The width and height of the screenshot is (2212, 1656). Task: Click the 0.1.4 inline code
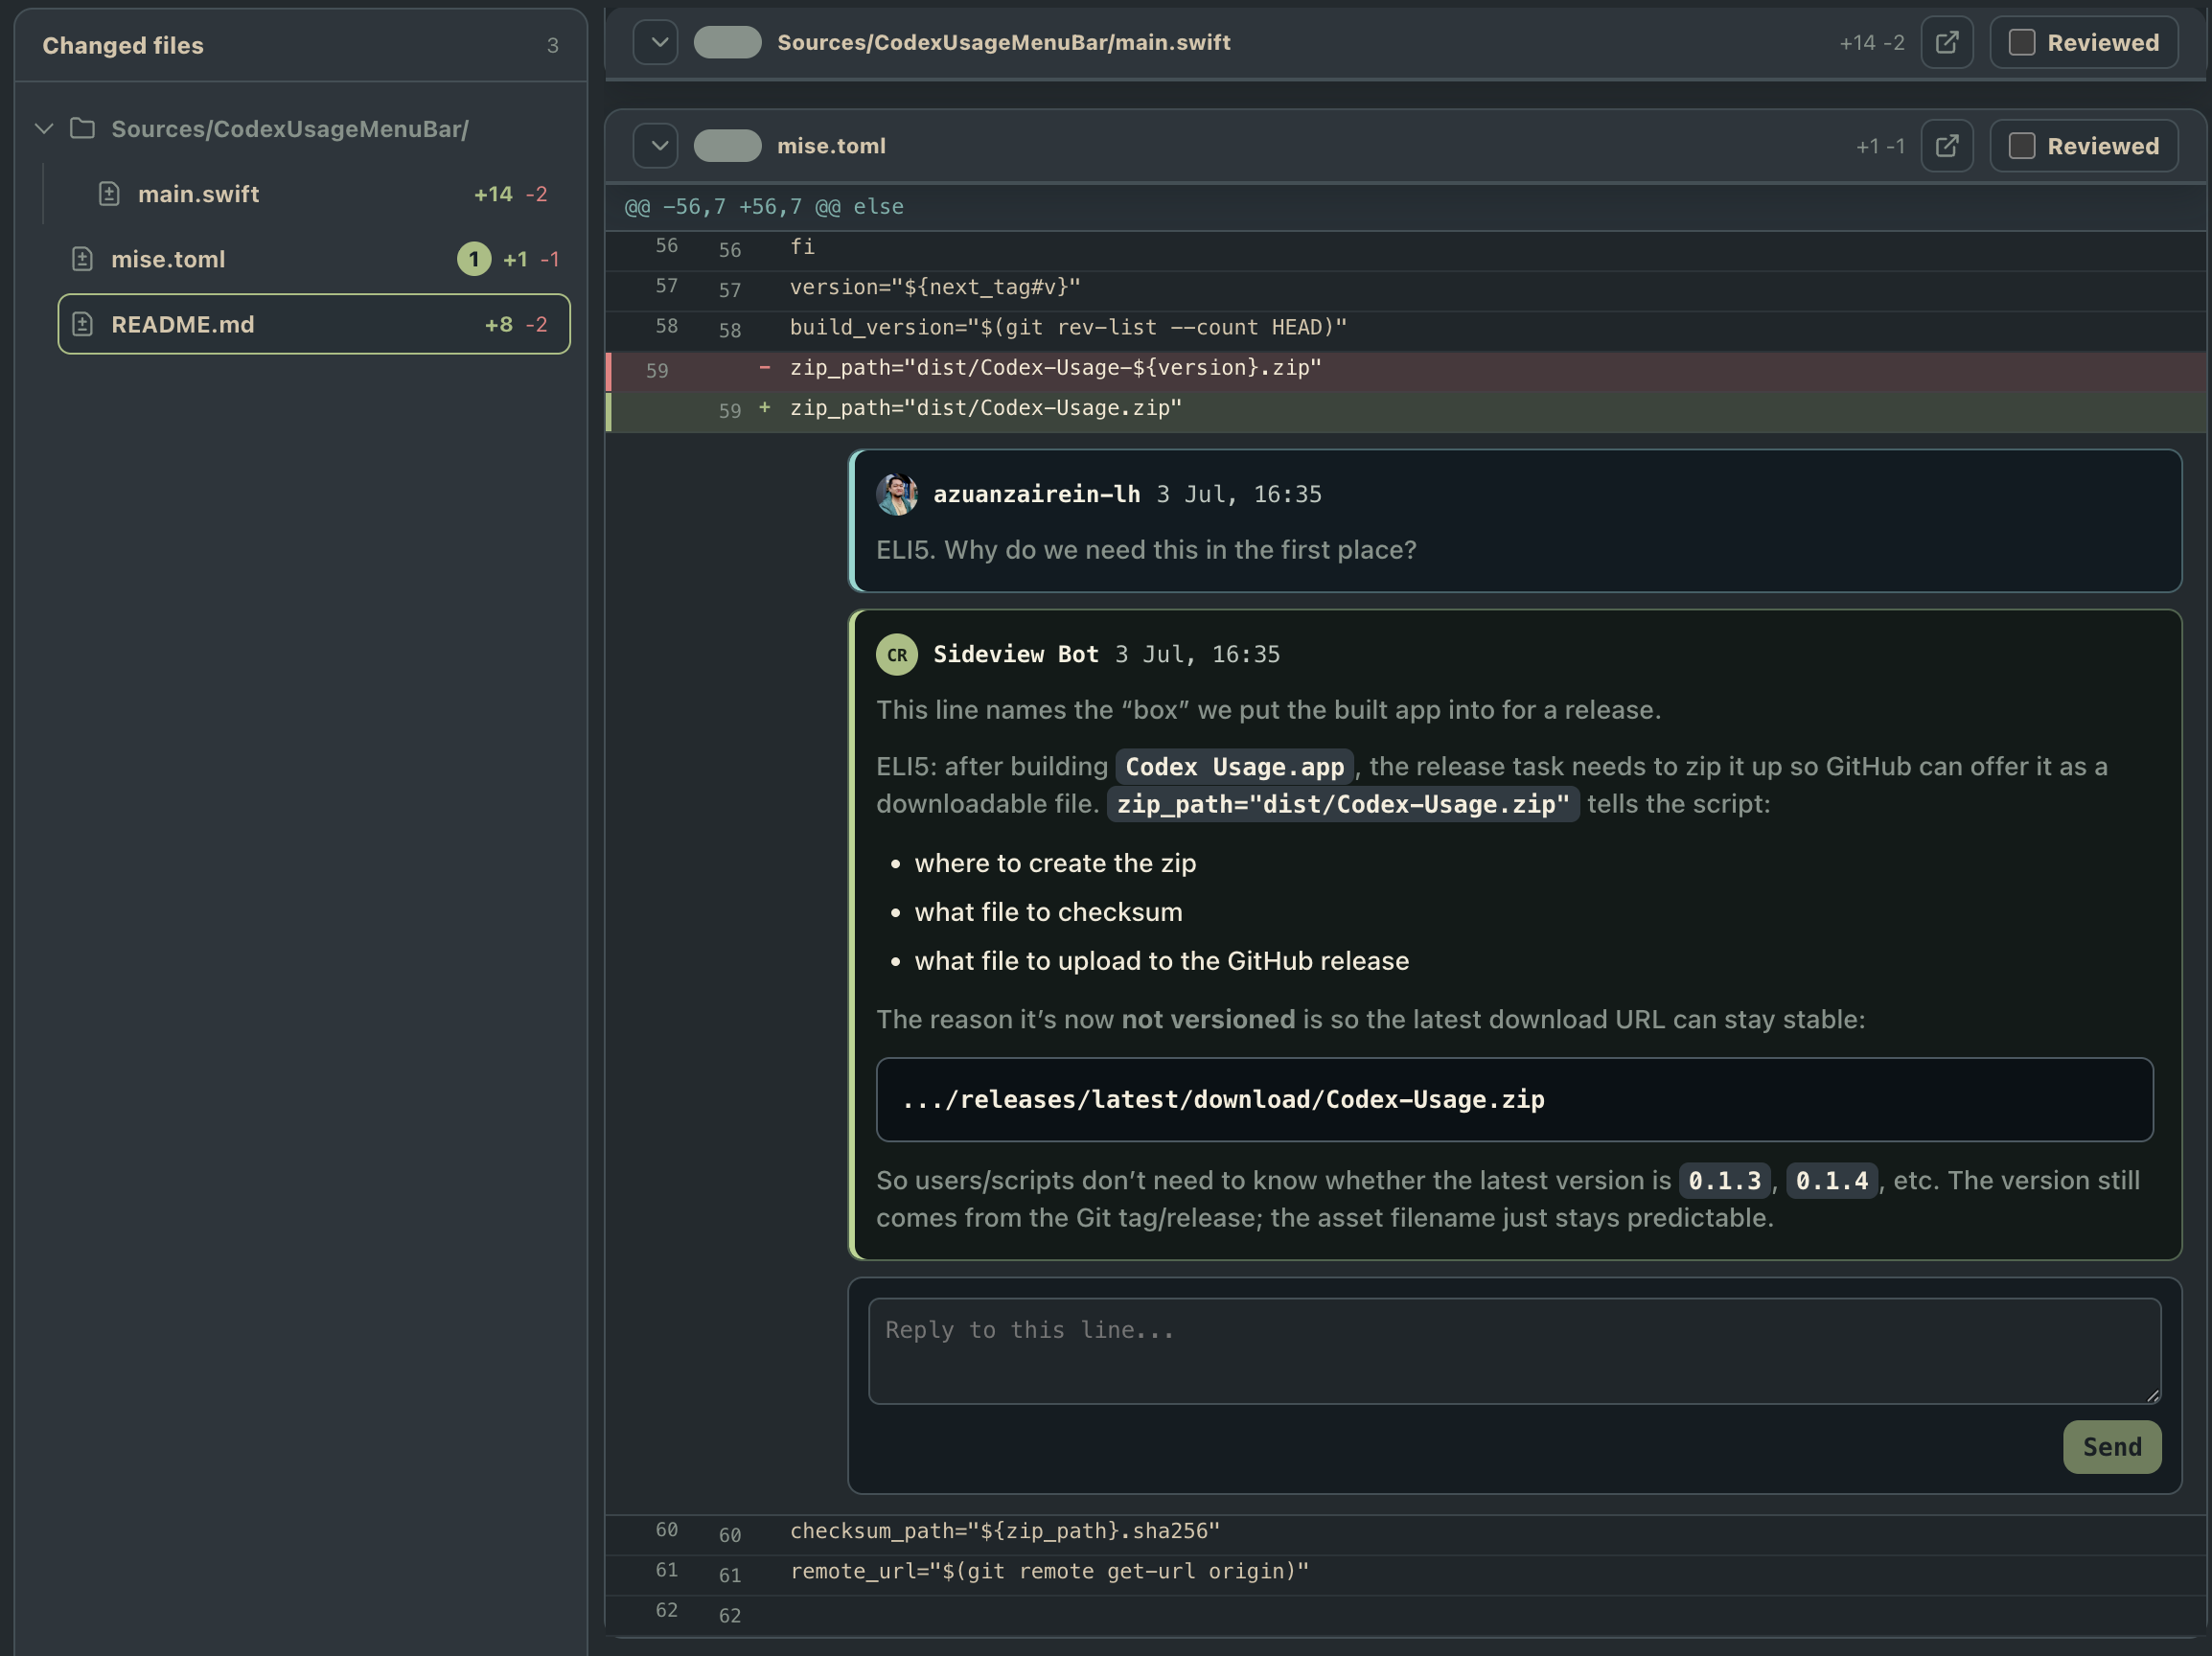coord(1831,1181)
